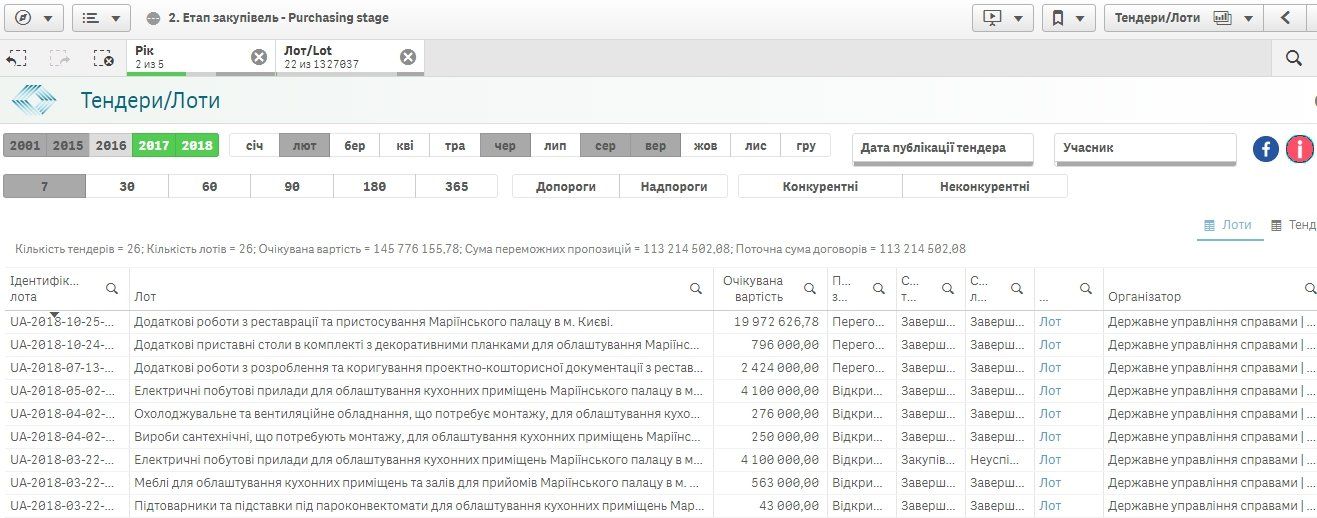The width and height of the screenshot is (1317, 518).
Task: Remove the Рік selection
Action: pos(259,57)
